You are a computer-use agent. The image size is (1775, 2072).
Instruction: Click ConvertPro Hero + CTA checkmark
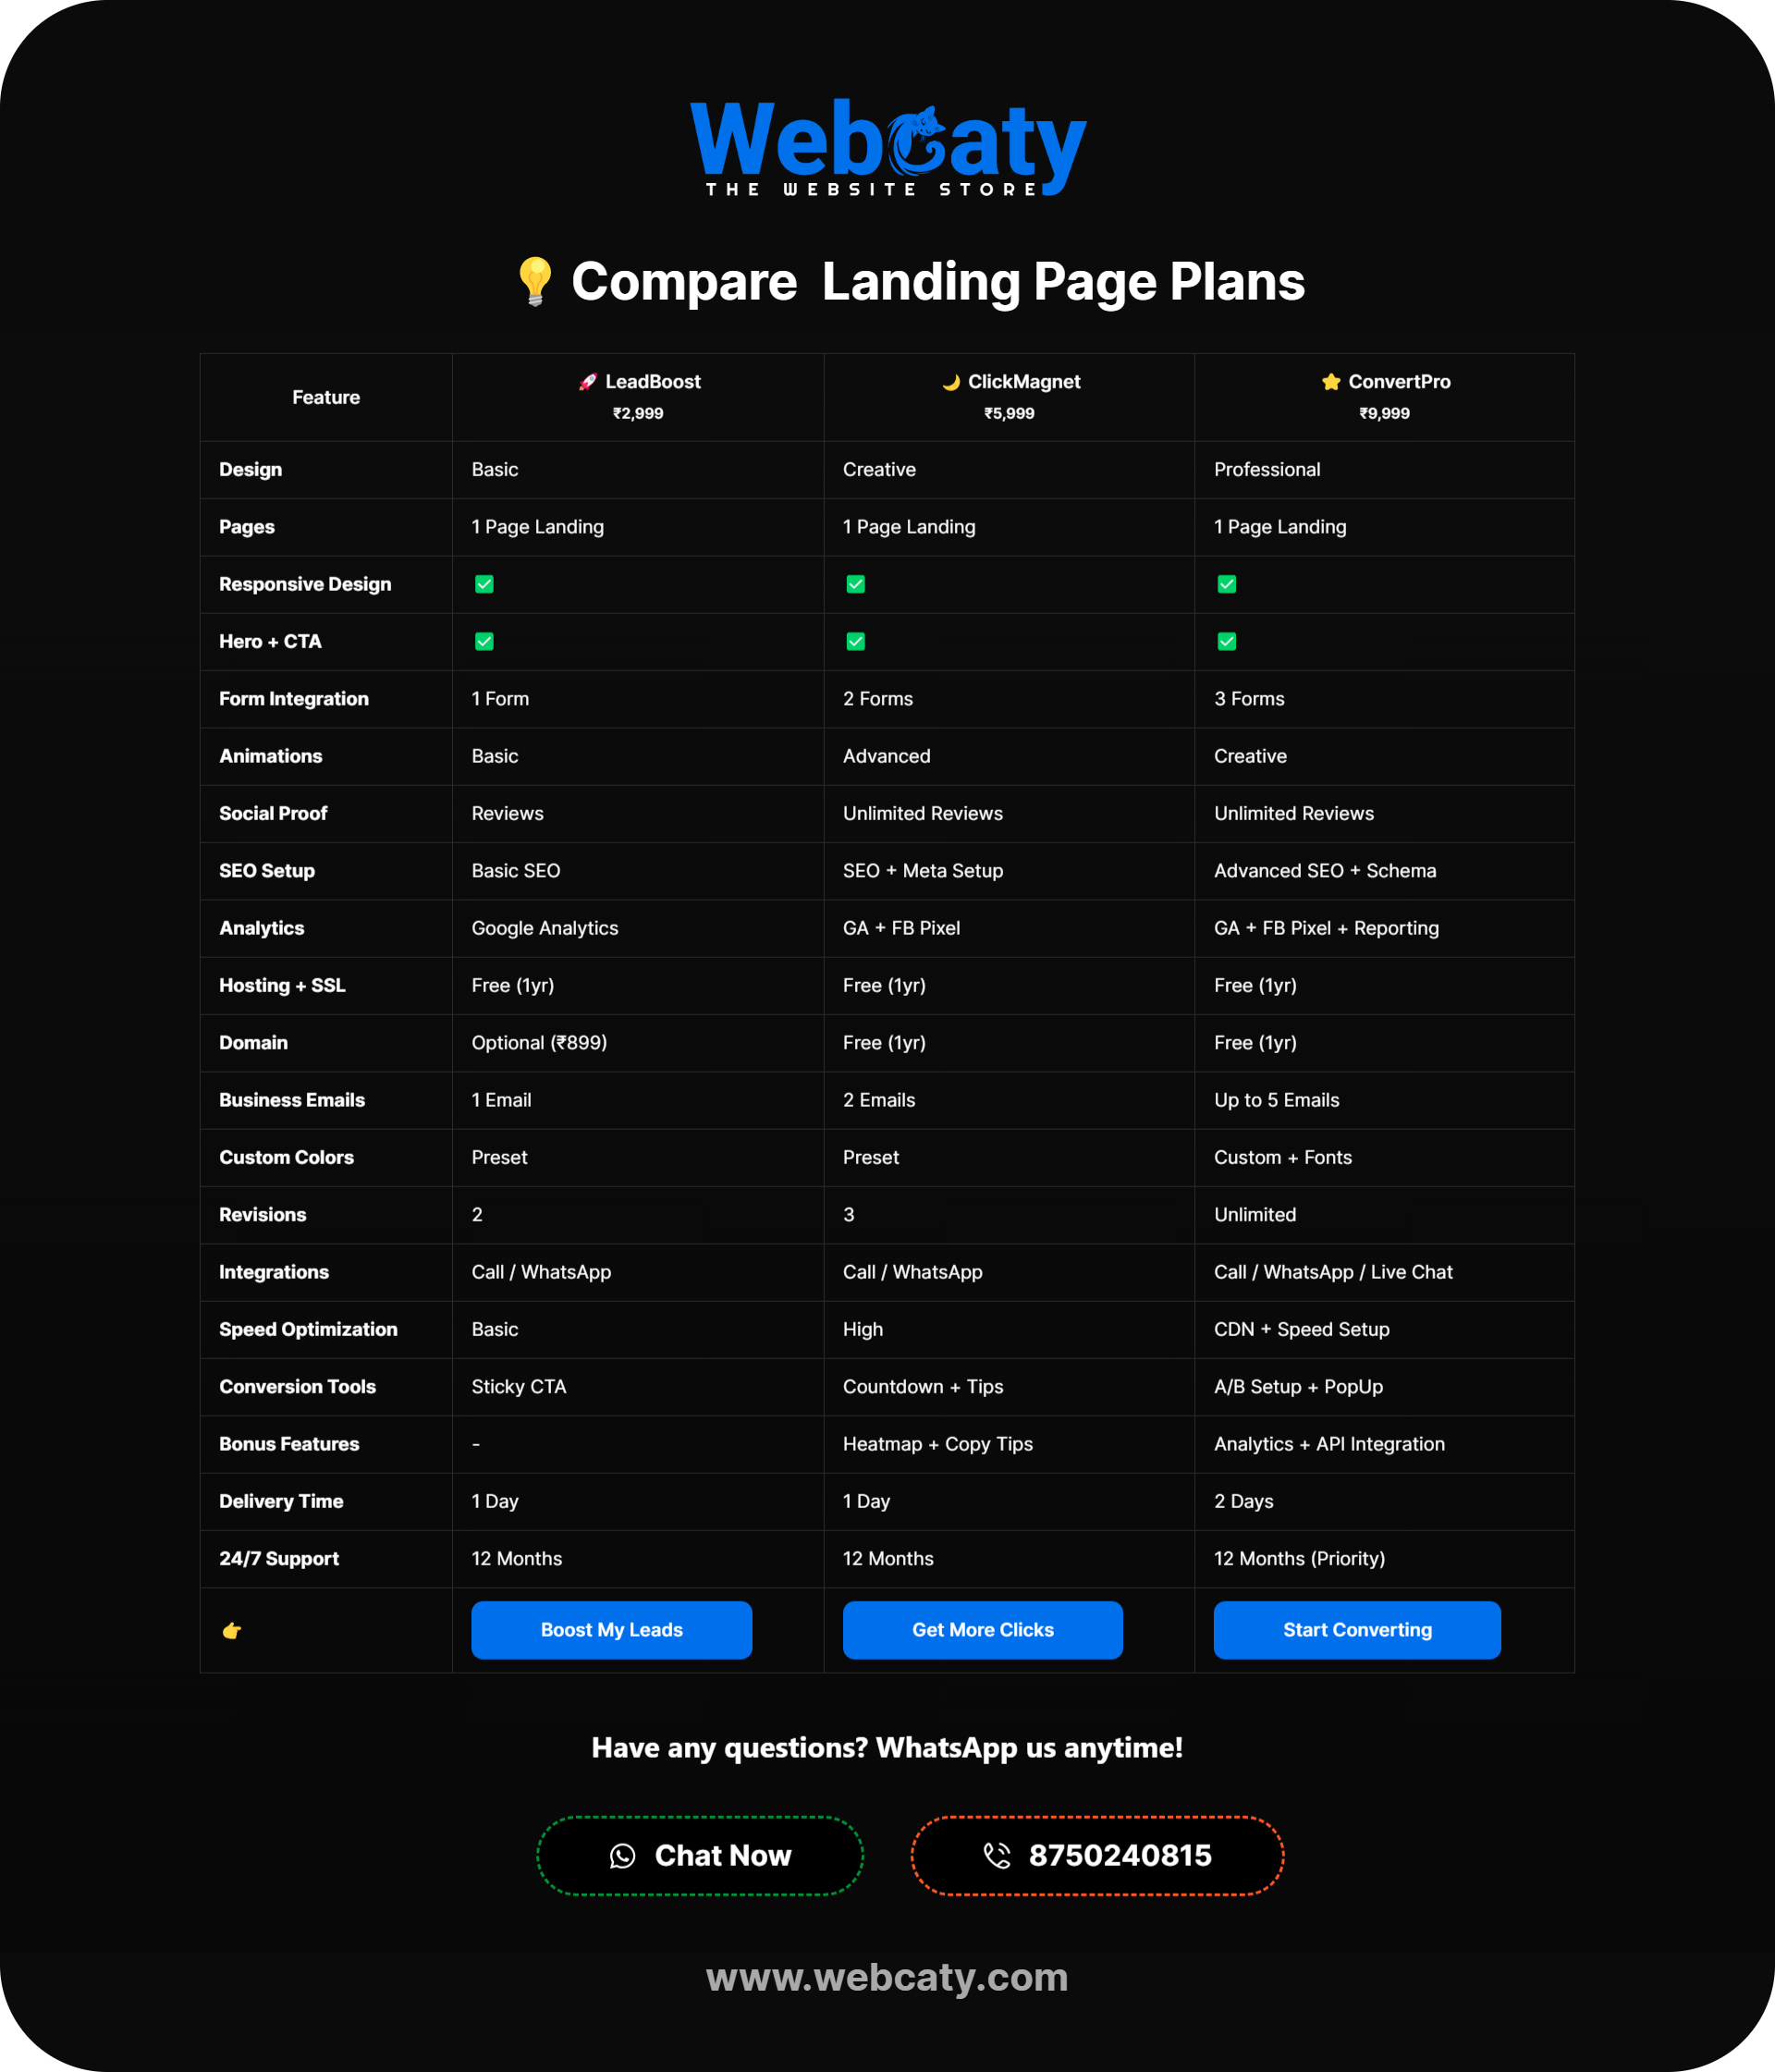coord(1226,641)
